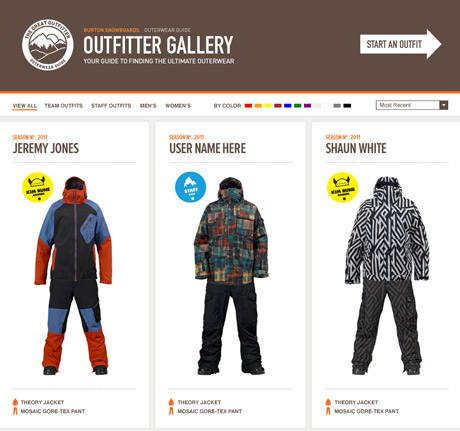Open the Most Recent sort dropdown
This screenshot has height=431, width=460.
(412, 105)
